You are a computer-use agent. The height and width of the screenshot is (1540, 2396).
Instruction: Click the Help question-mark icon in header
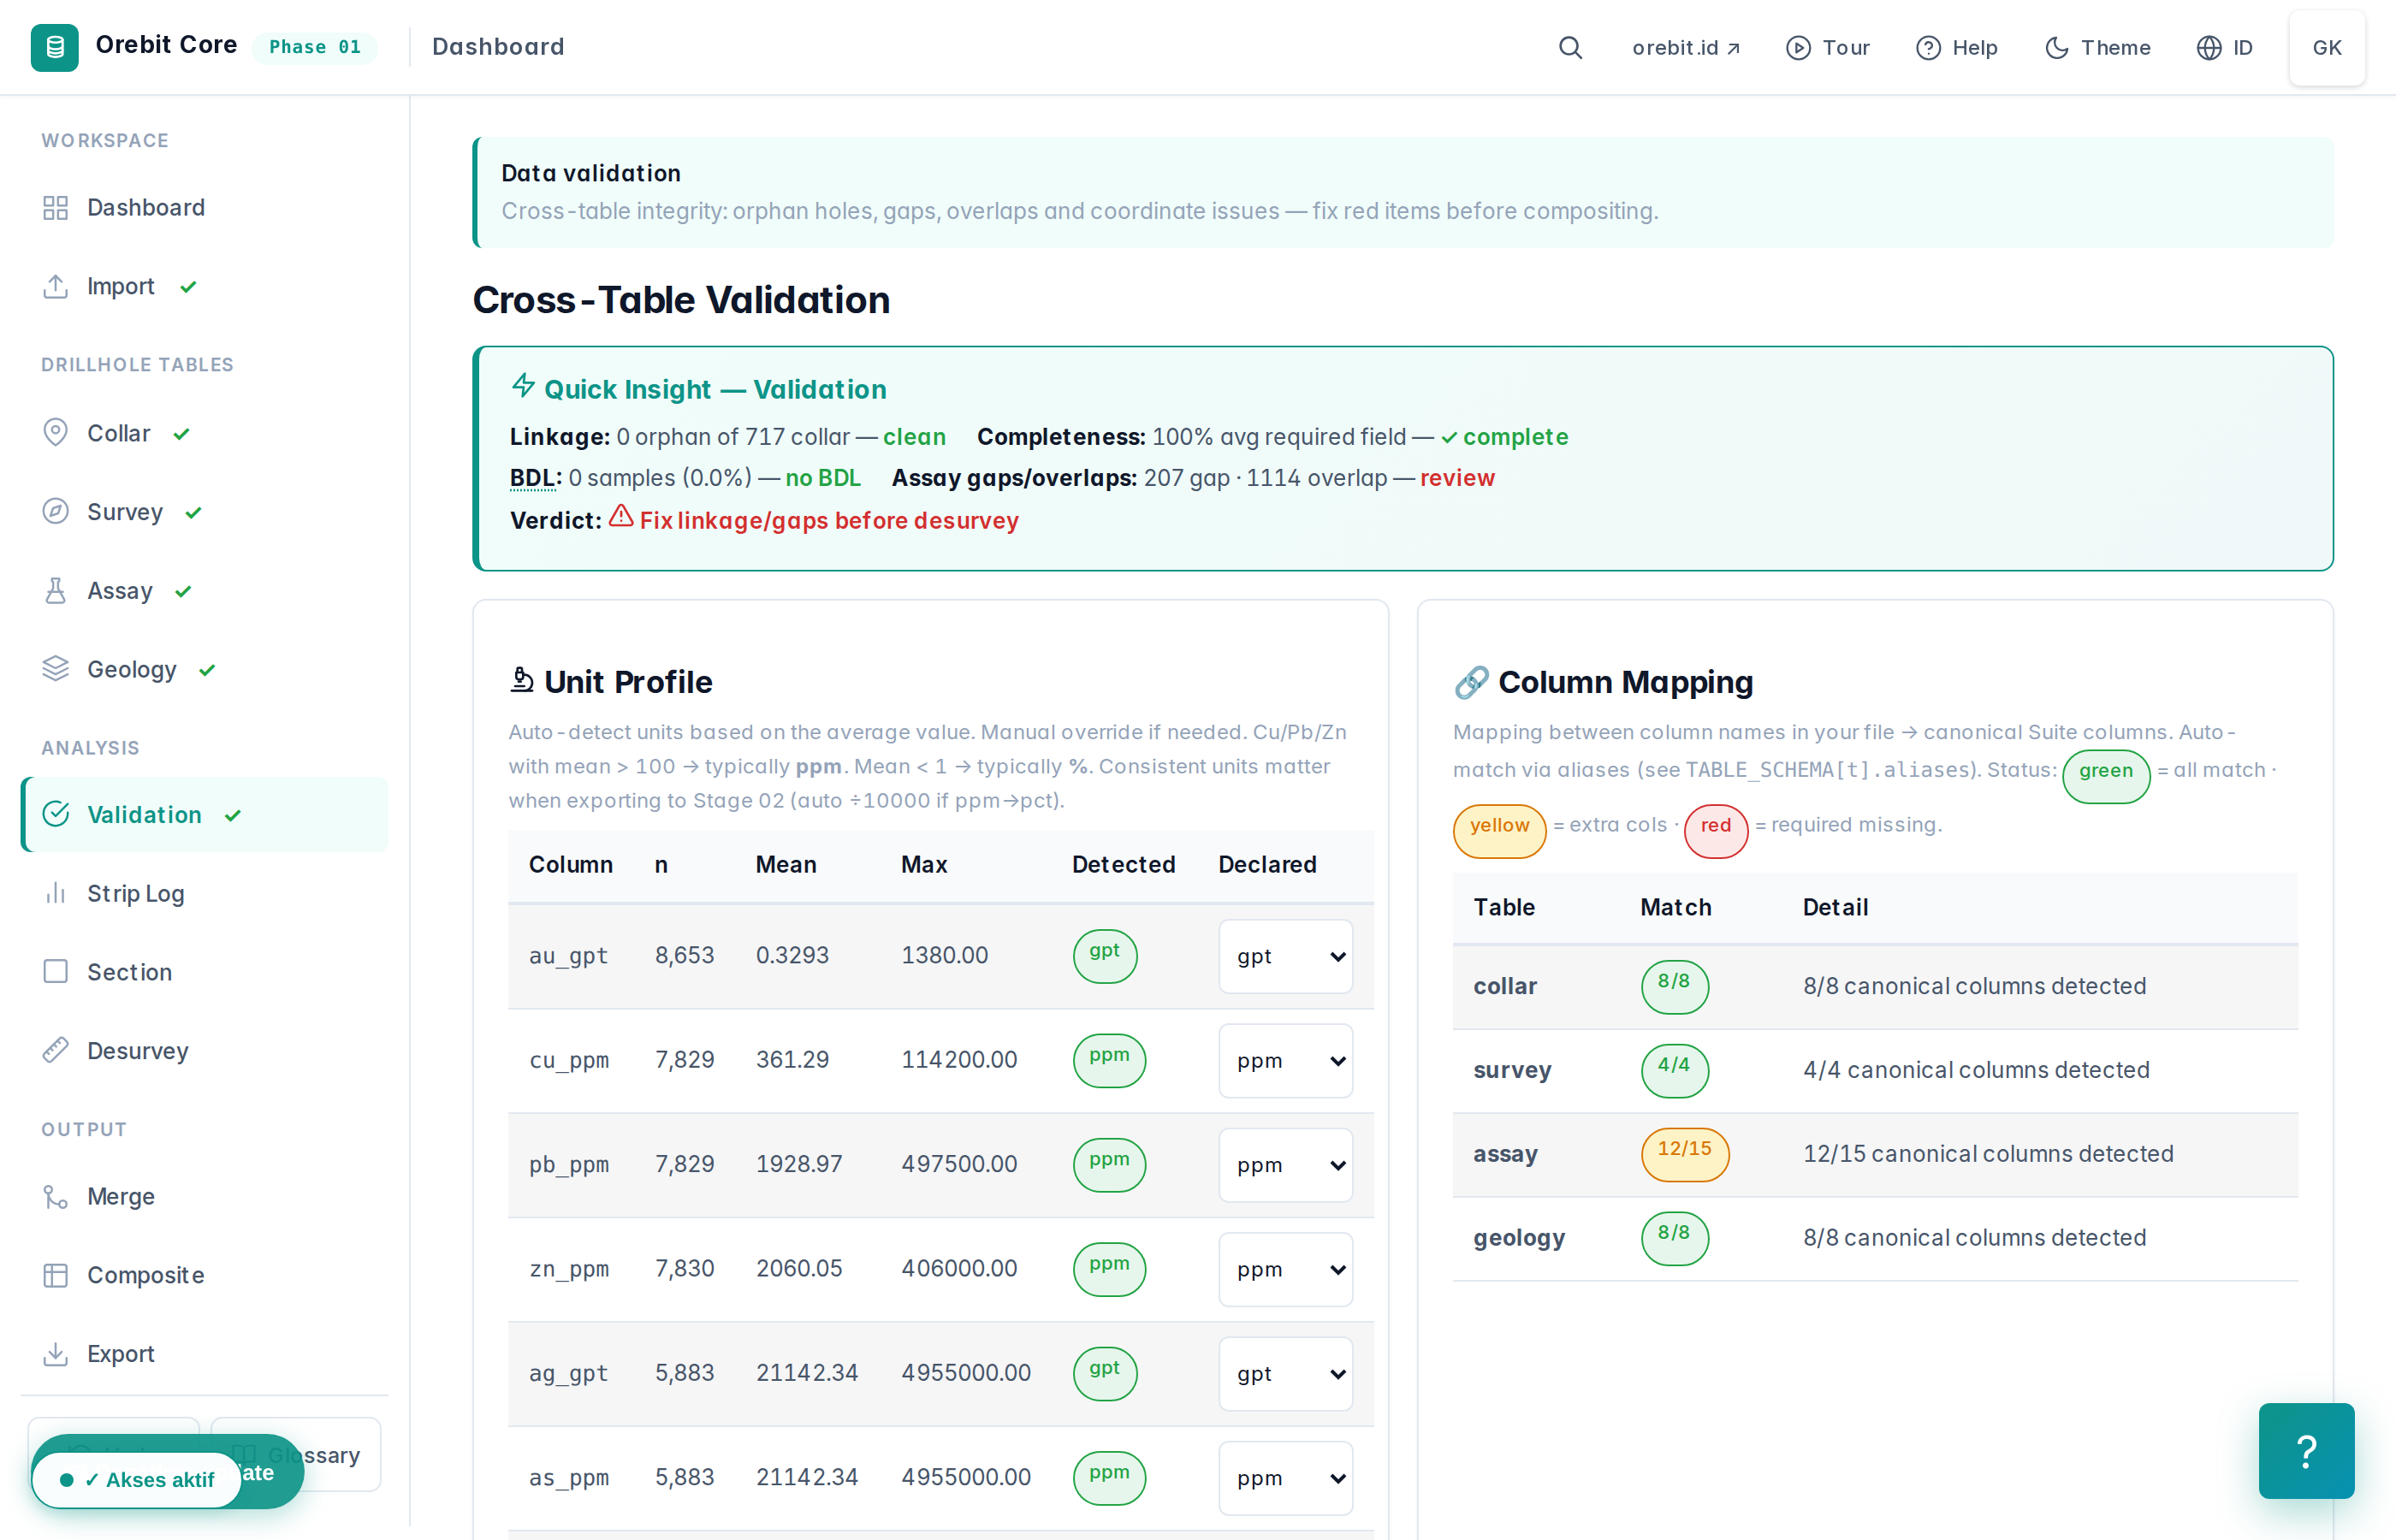point(1928,48)
